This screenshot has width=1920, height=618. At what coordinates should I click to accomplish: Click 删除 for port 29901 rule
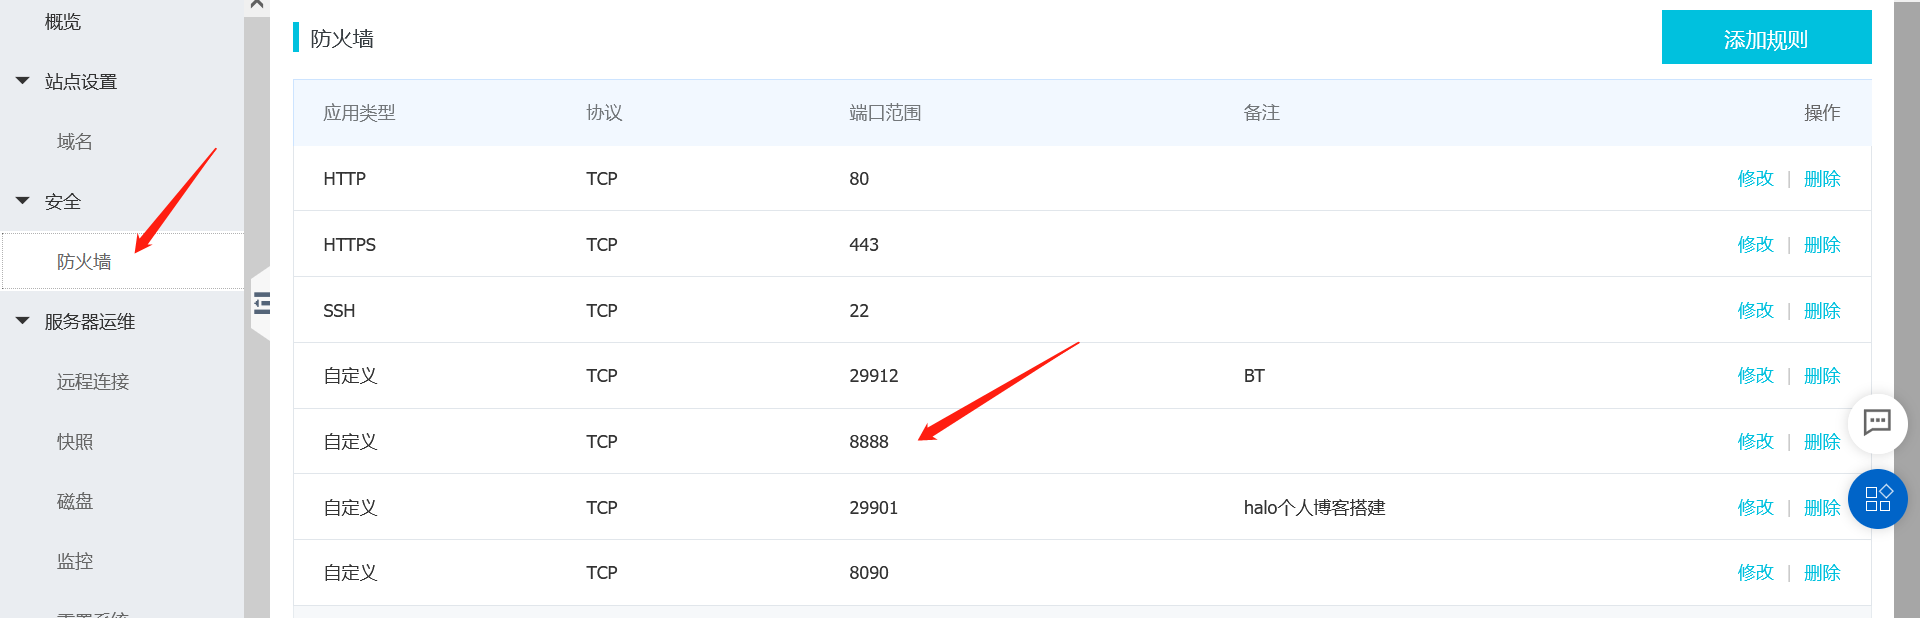point(1822,508)
